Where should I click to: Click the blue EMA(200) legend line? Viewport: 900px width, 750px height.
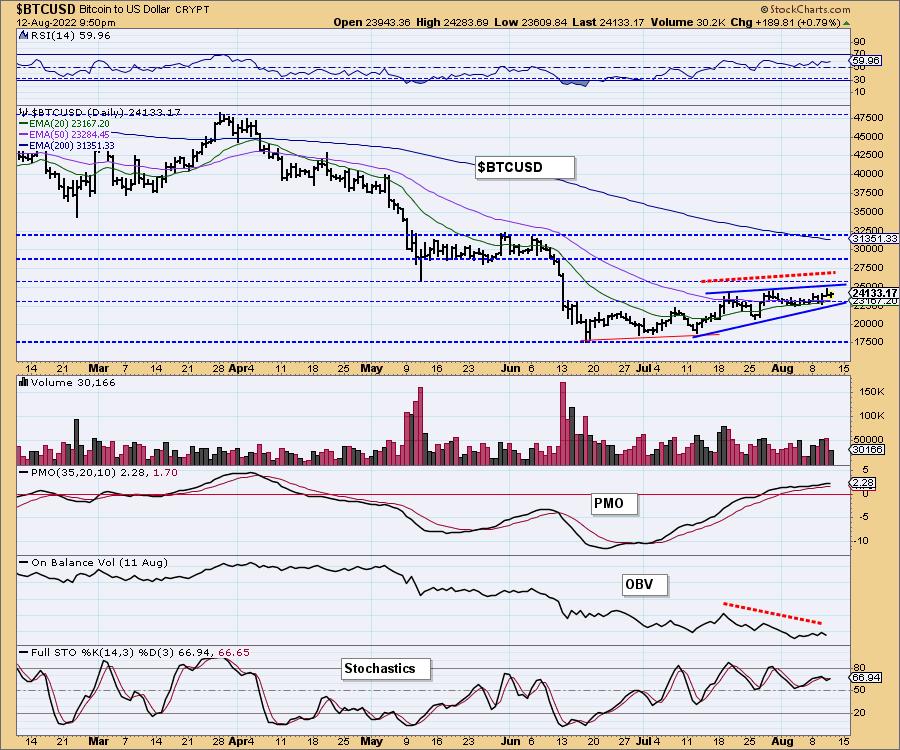click(24, 146)
